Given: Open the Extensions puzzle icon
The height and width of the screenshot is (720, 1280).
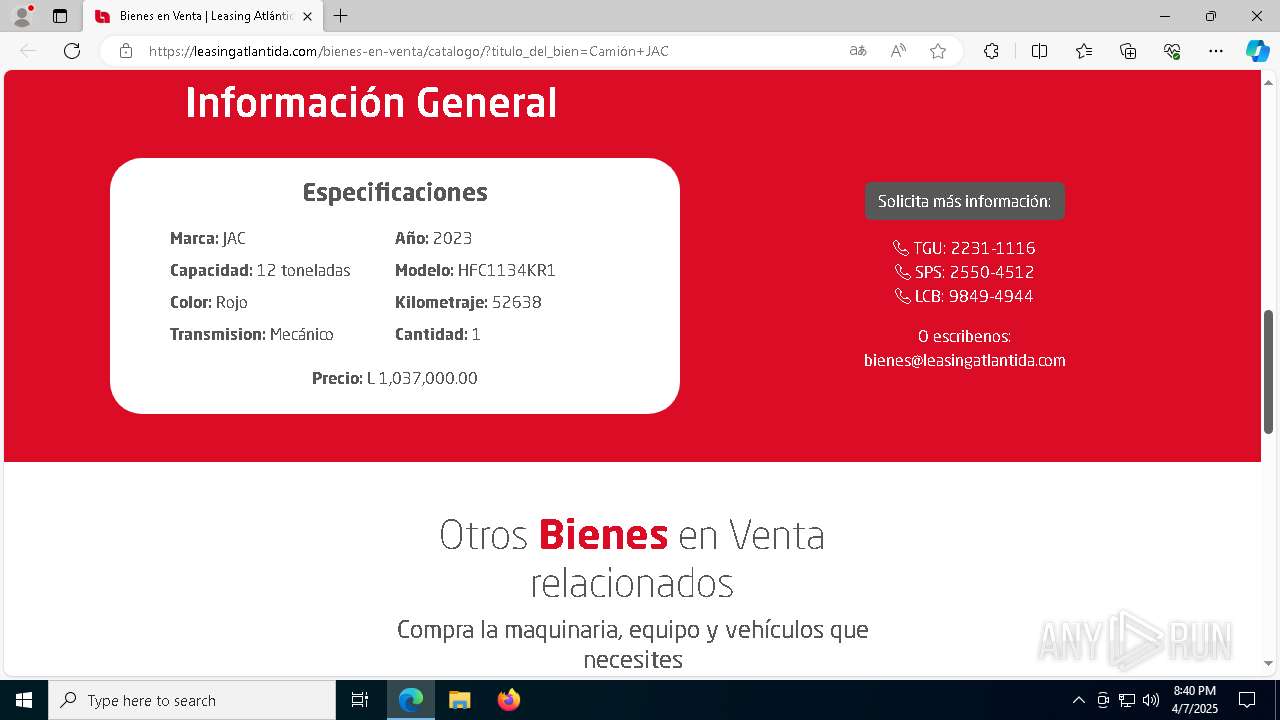Looking at the screenshot, I should [991, 51].
